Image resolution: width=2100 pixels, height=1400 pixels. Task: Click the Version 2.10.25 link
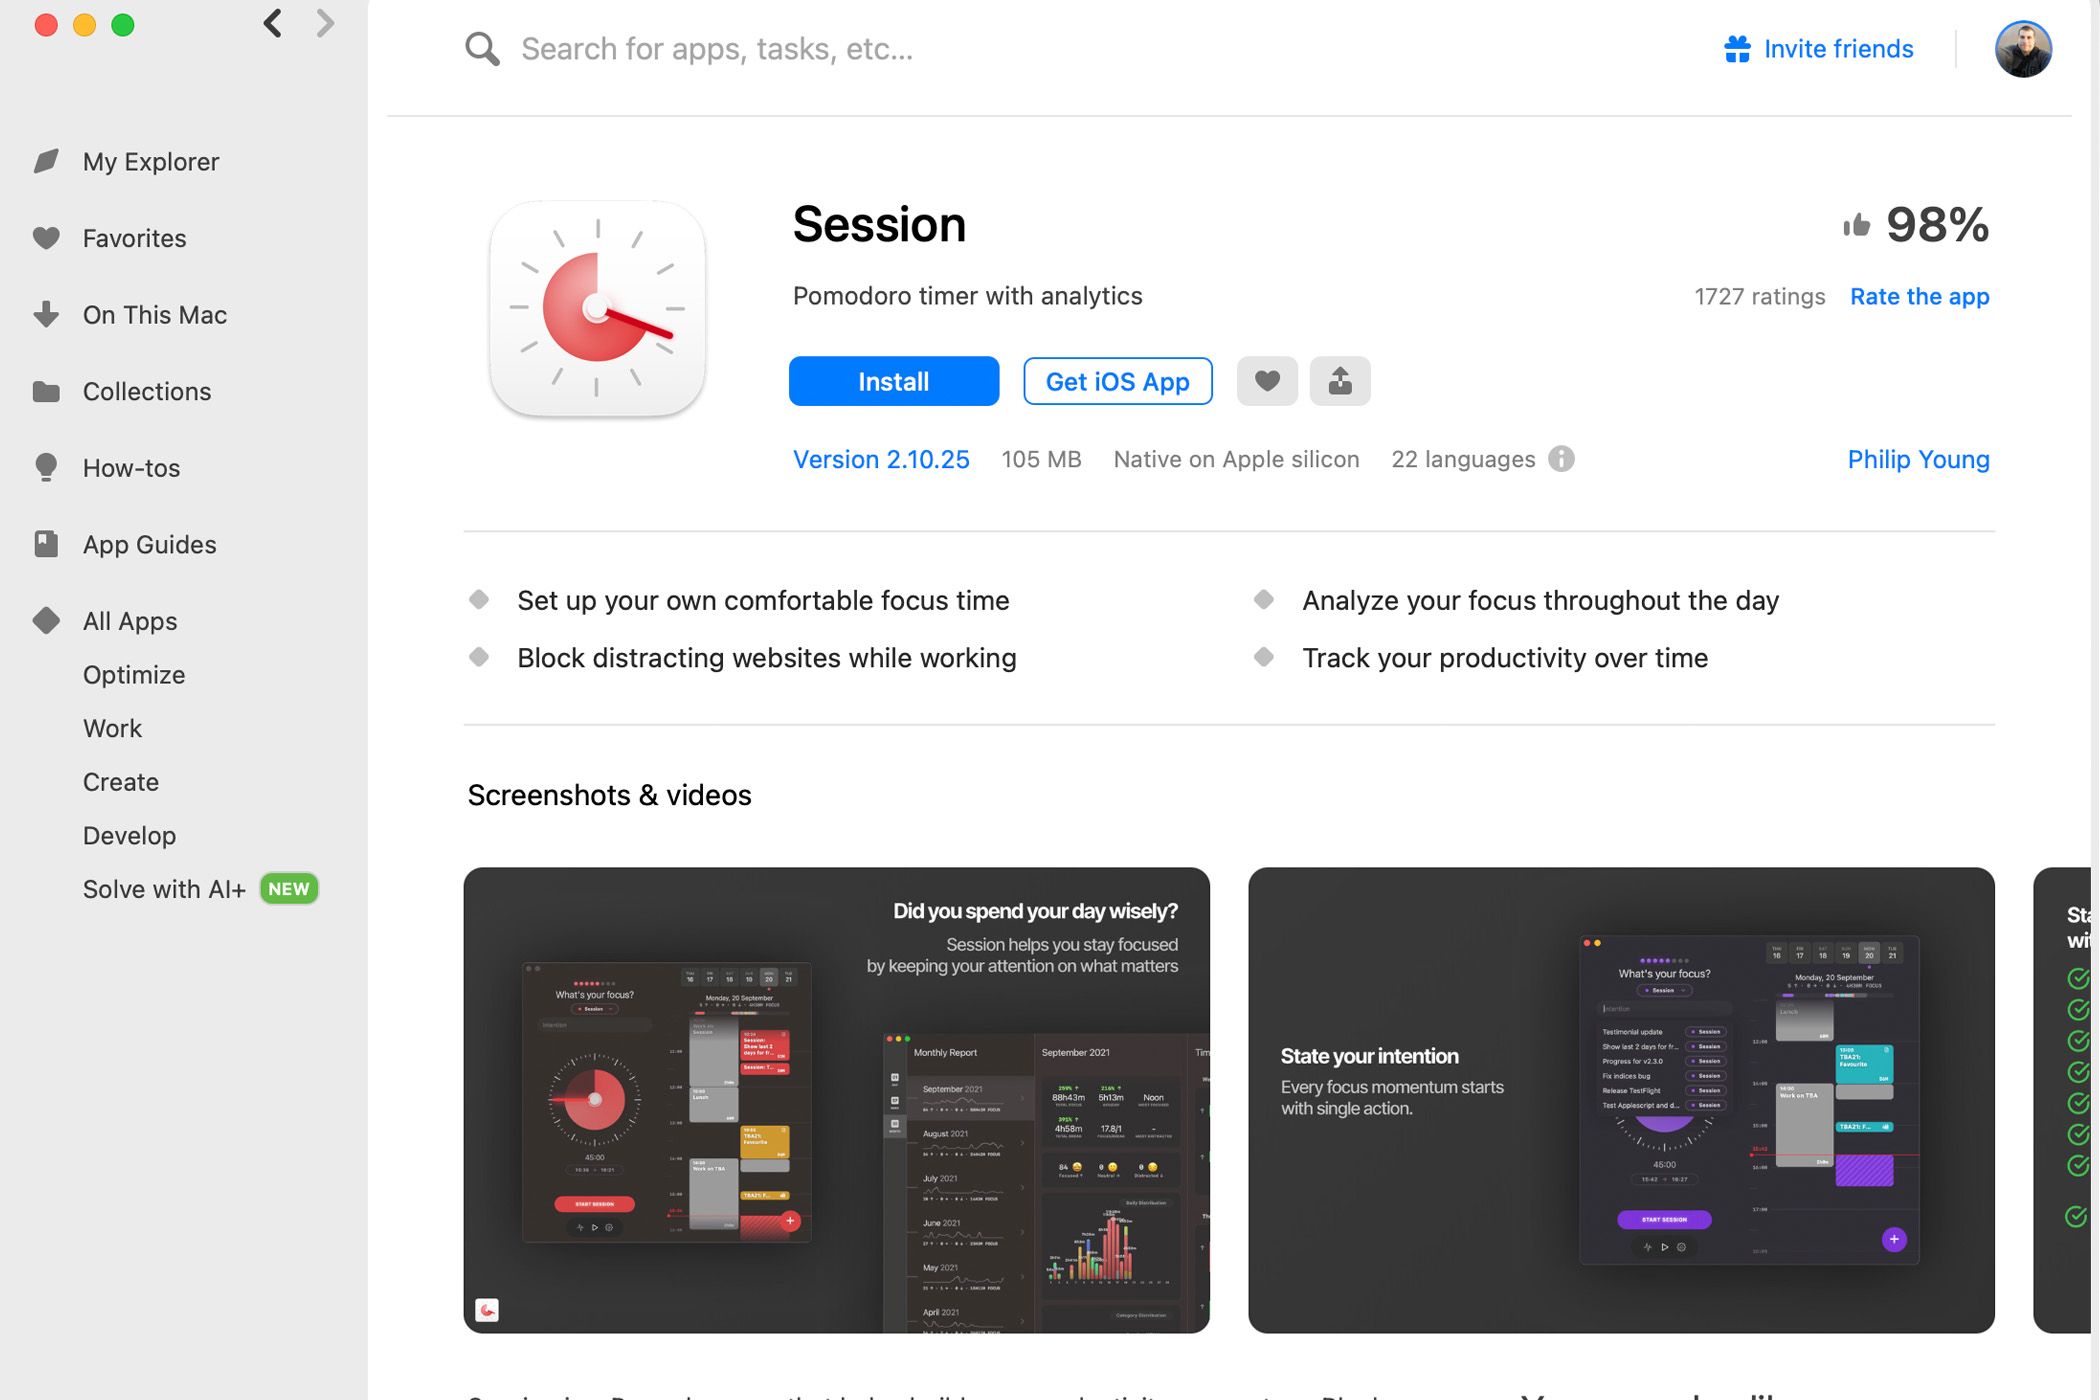point(880,458)
